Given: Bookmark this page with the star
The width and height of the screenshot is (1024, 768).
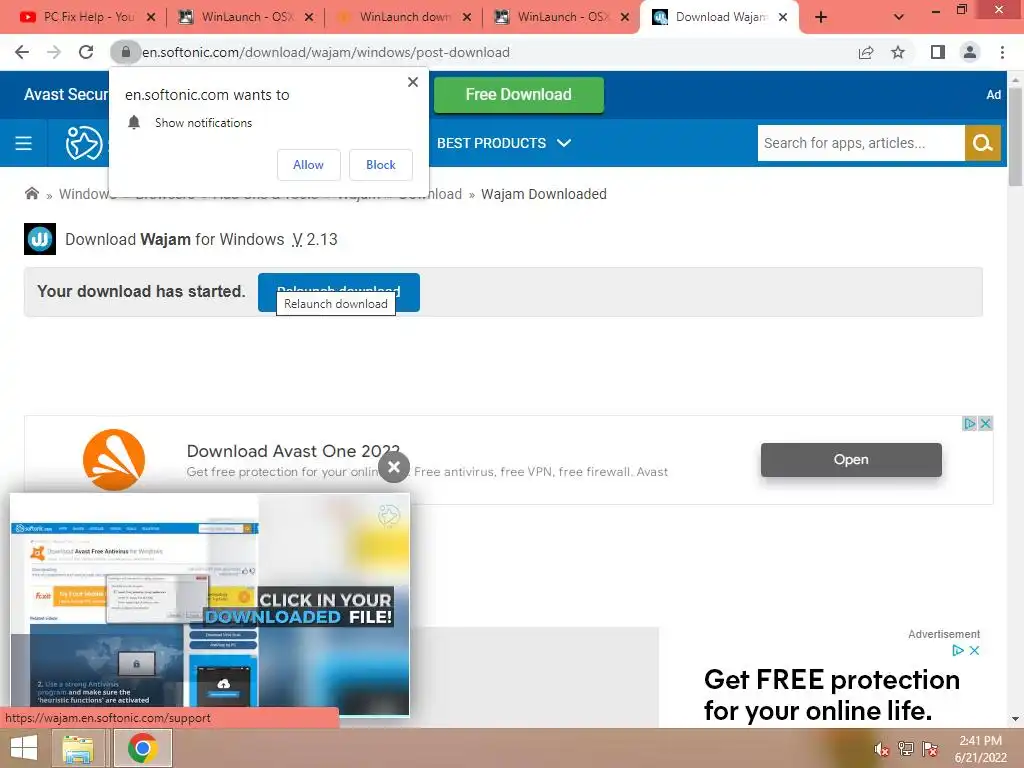Looking at the screenshot, I should point(898,52).
